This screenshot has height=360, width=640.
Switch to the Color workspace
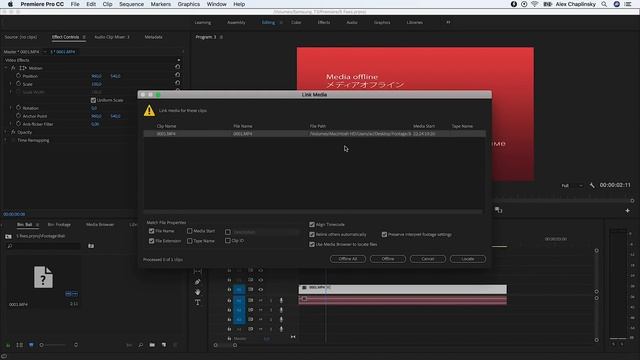click(x=296, y=22)
